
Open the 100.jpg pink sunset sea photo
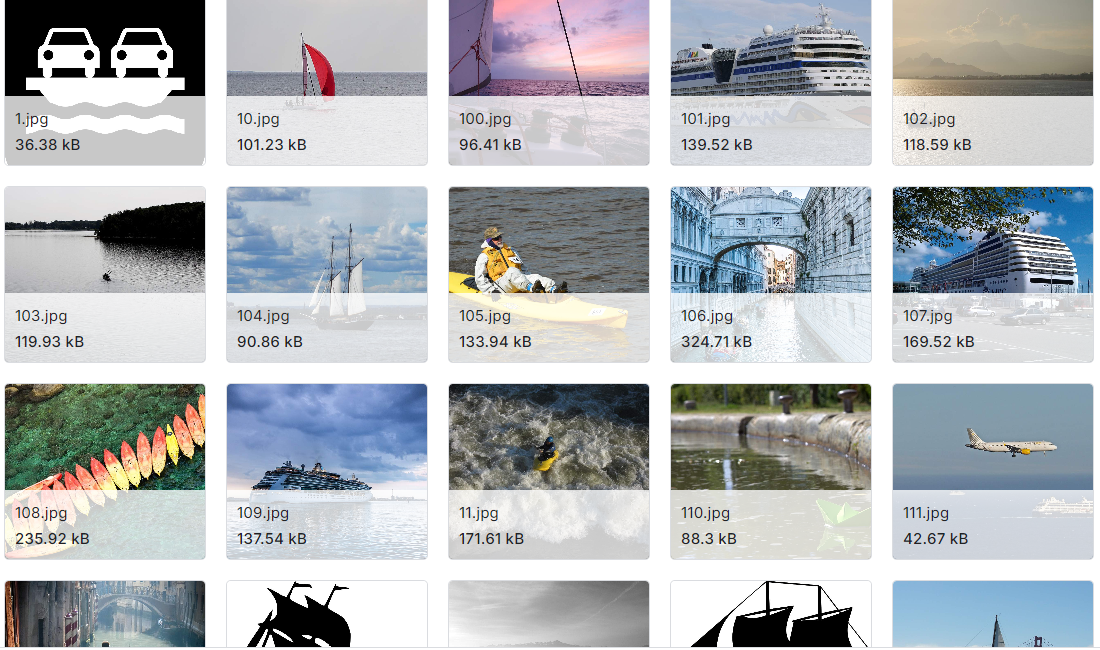549,82
